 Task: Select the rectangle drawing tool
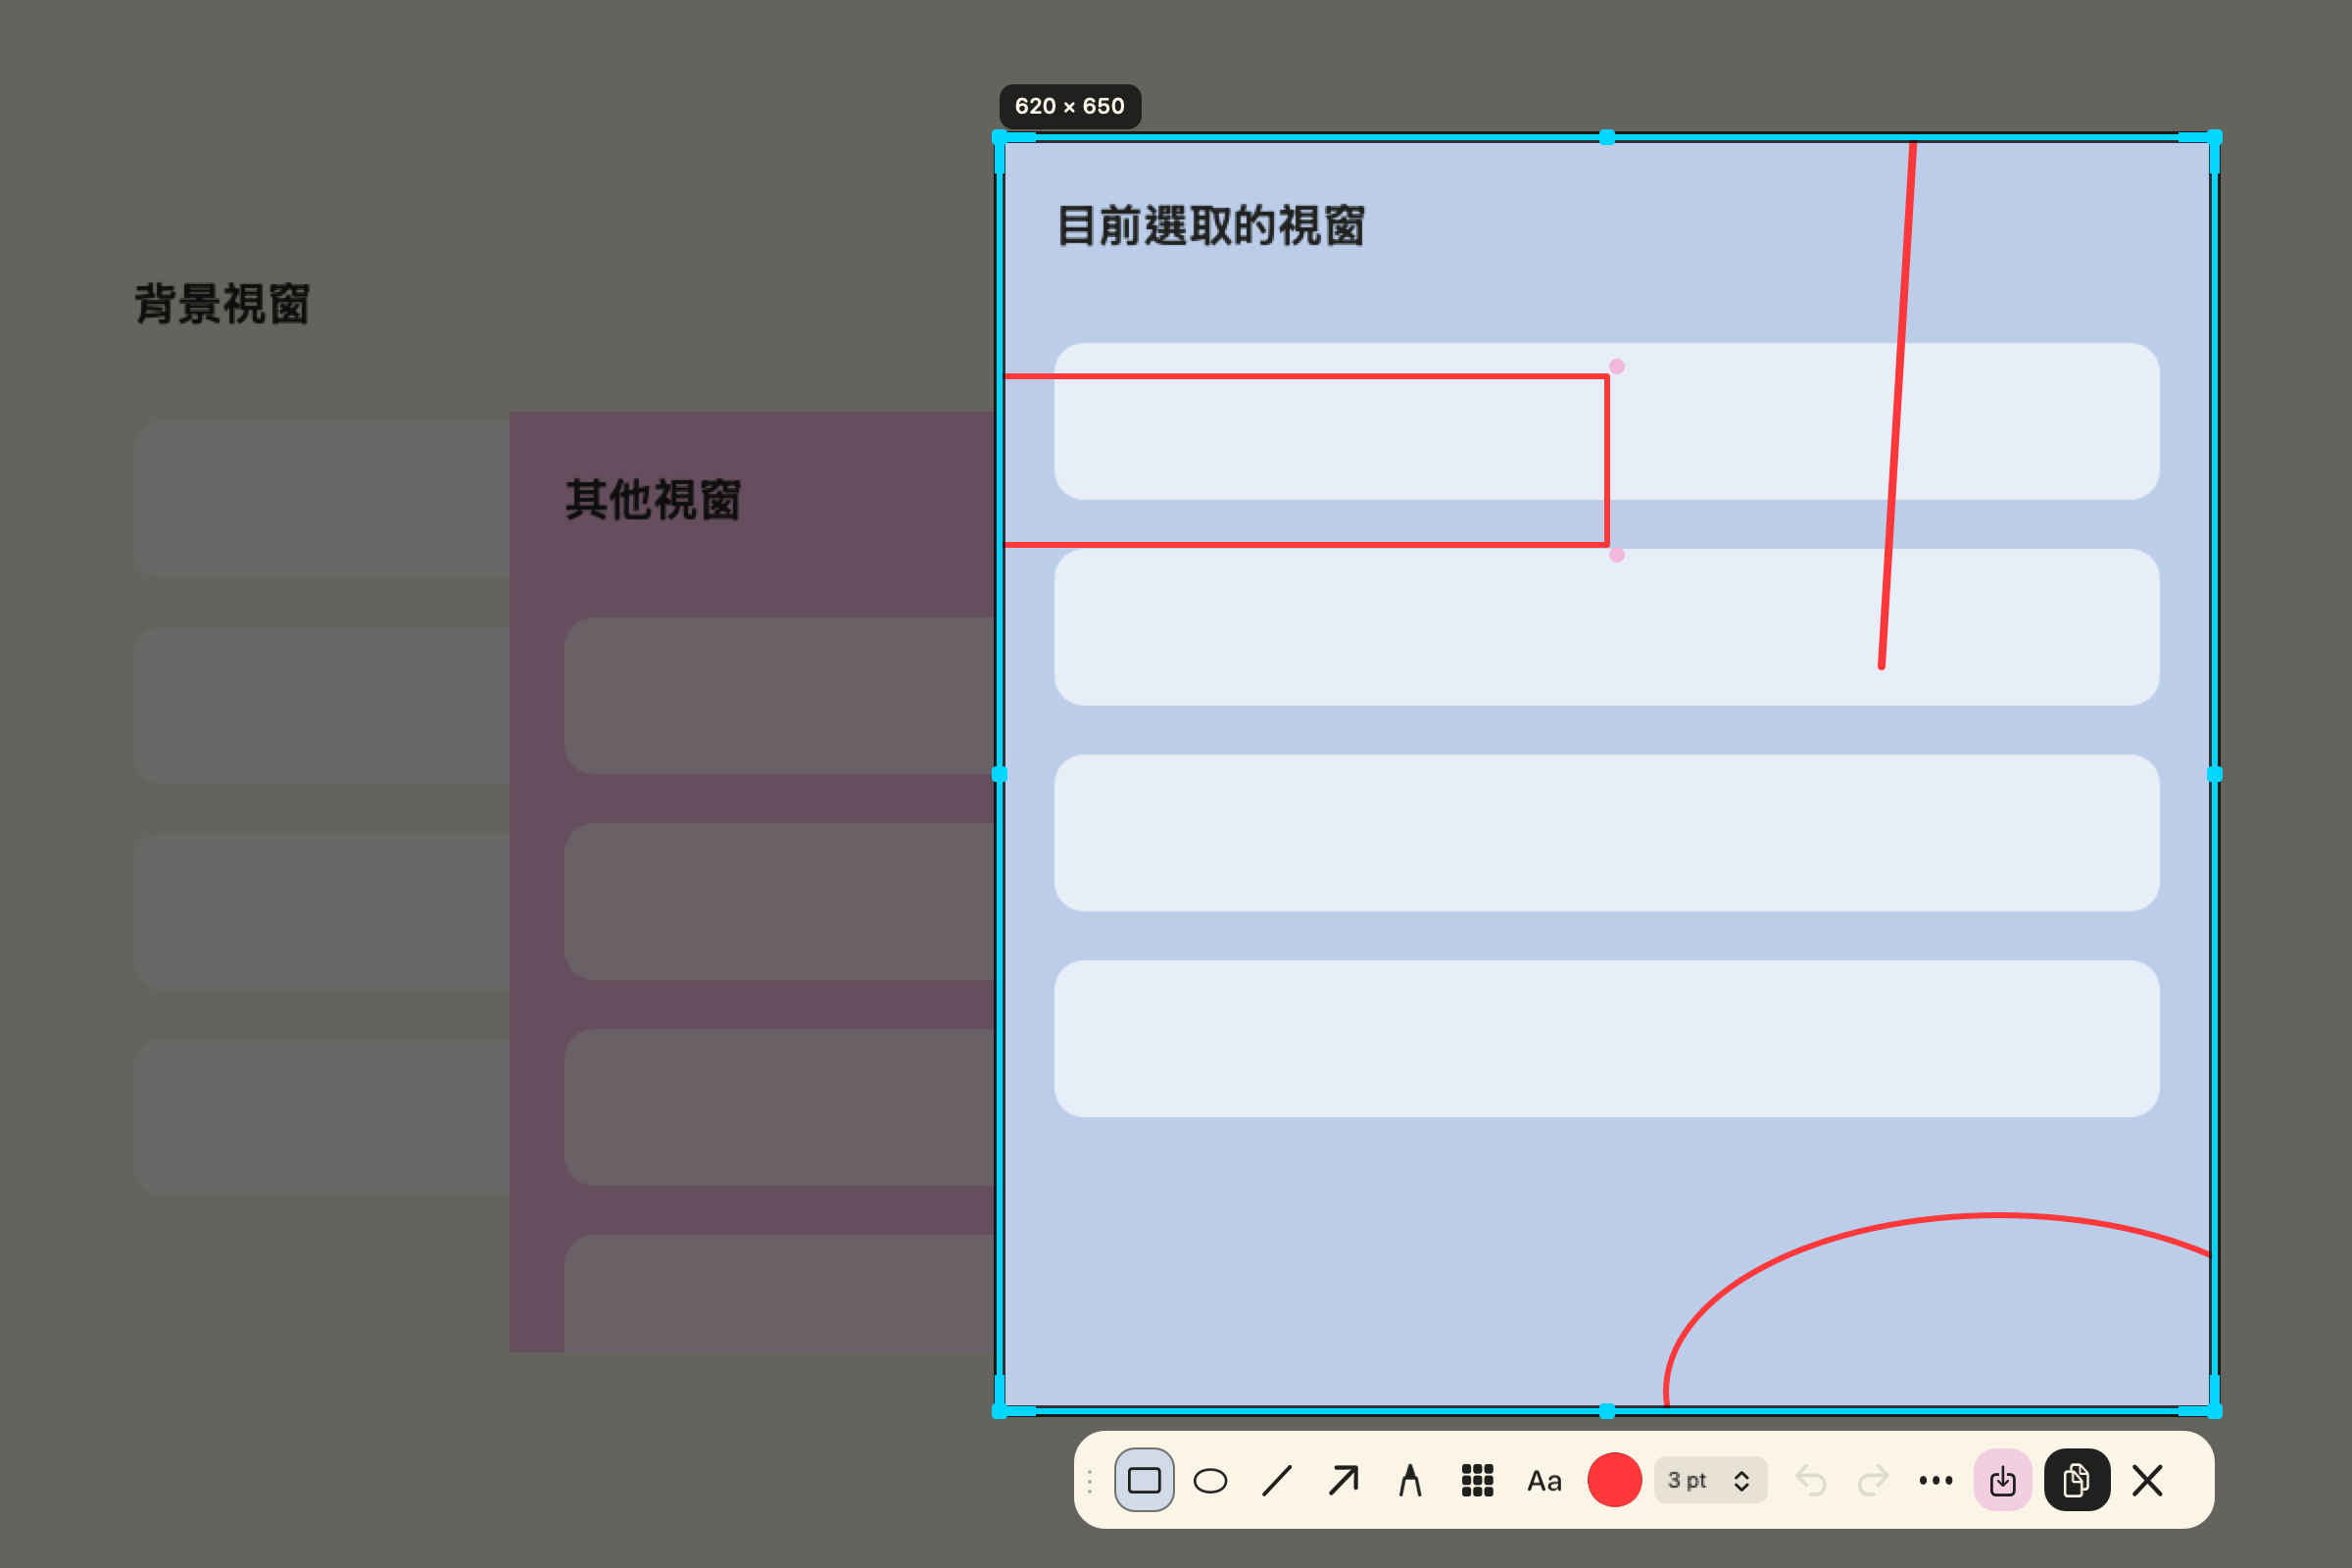1144,1480
